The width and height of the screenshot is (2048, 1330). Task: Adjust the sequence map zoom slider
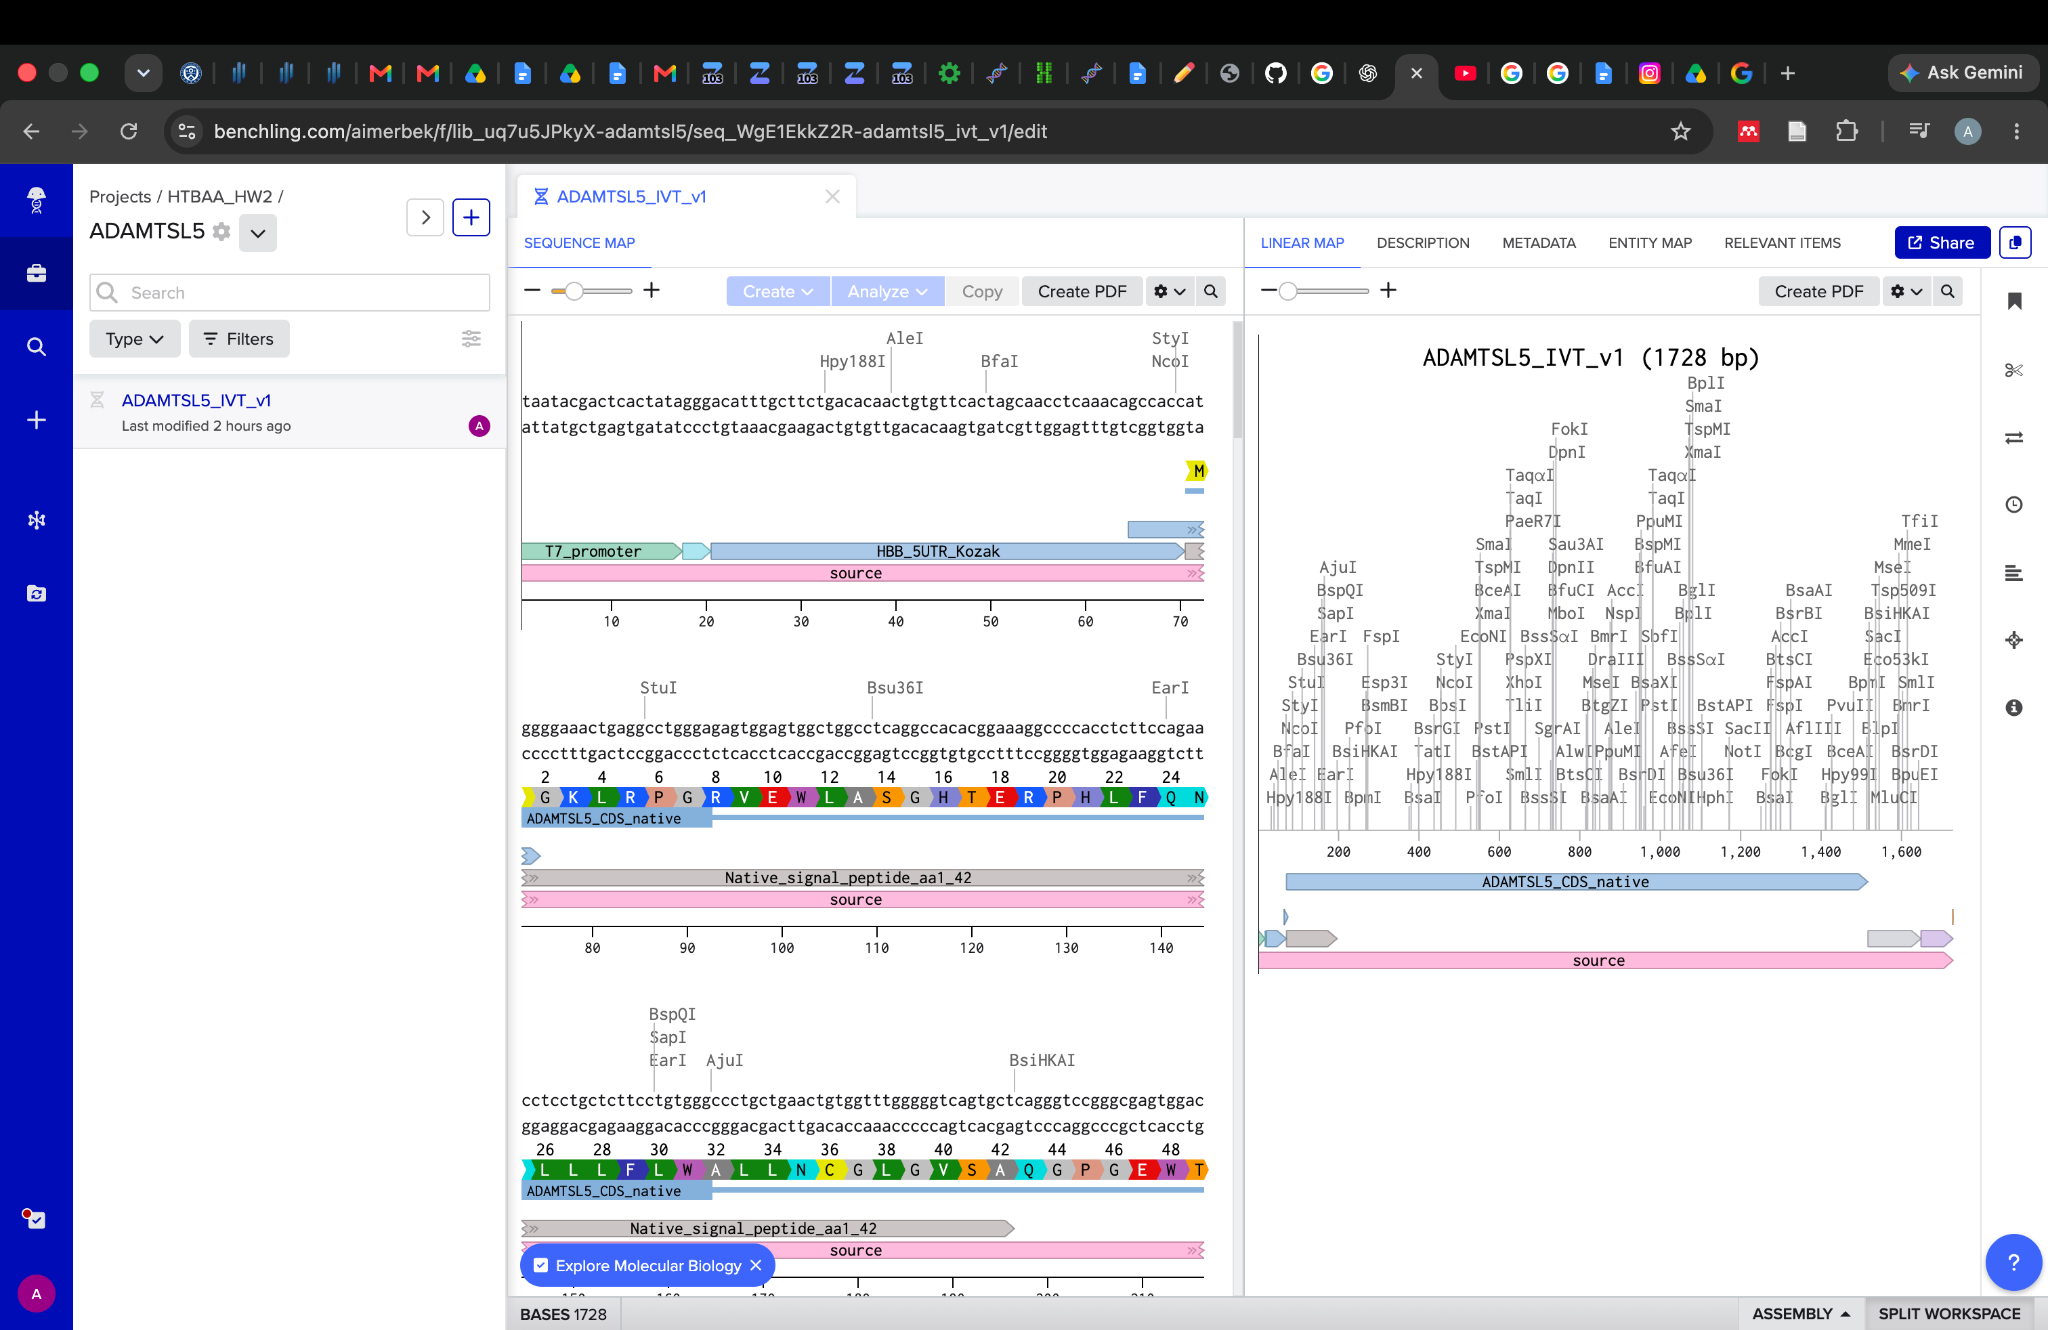click(574, 291)
